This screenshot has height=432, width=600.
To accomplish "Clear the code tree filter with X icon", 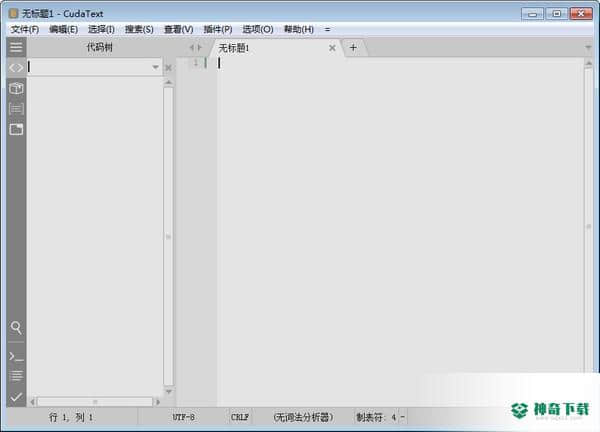I will pos(168,68).
